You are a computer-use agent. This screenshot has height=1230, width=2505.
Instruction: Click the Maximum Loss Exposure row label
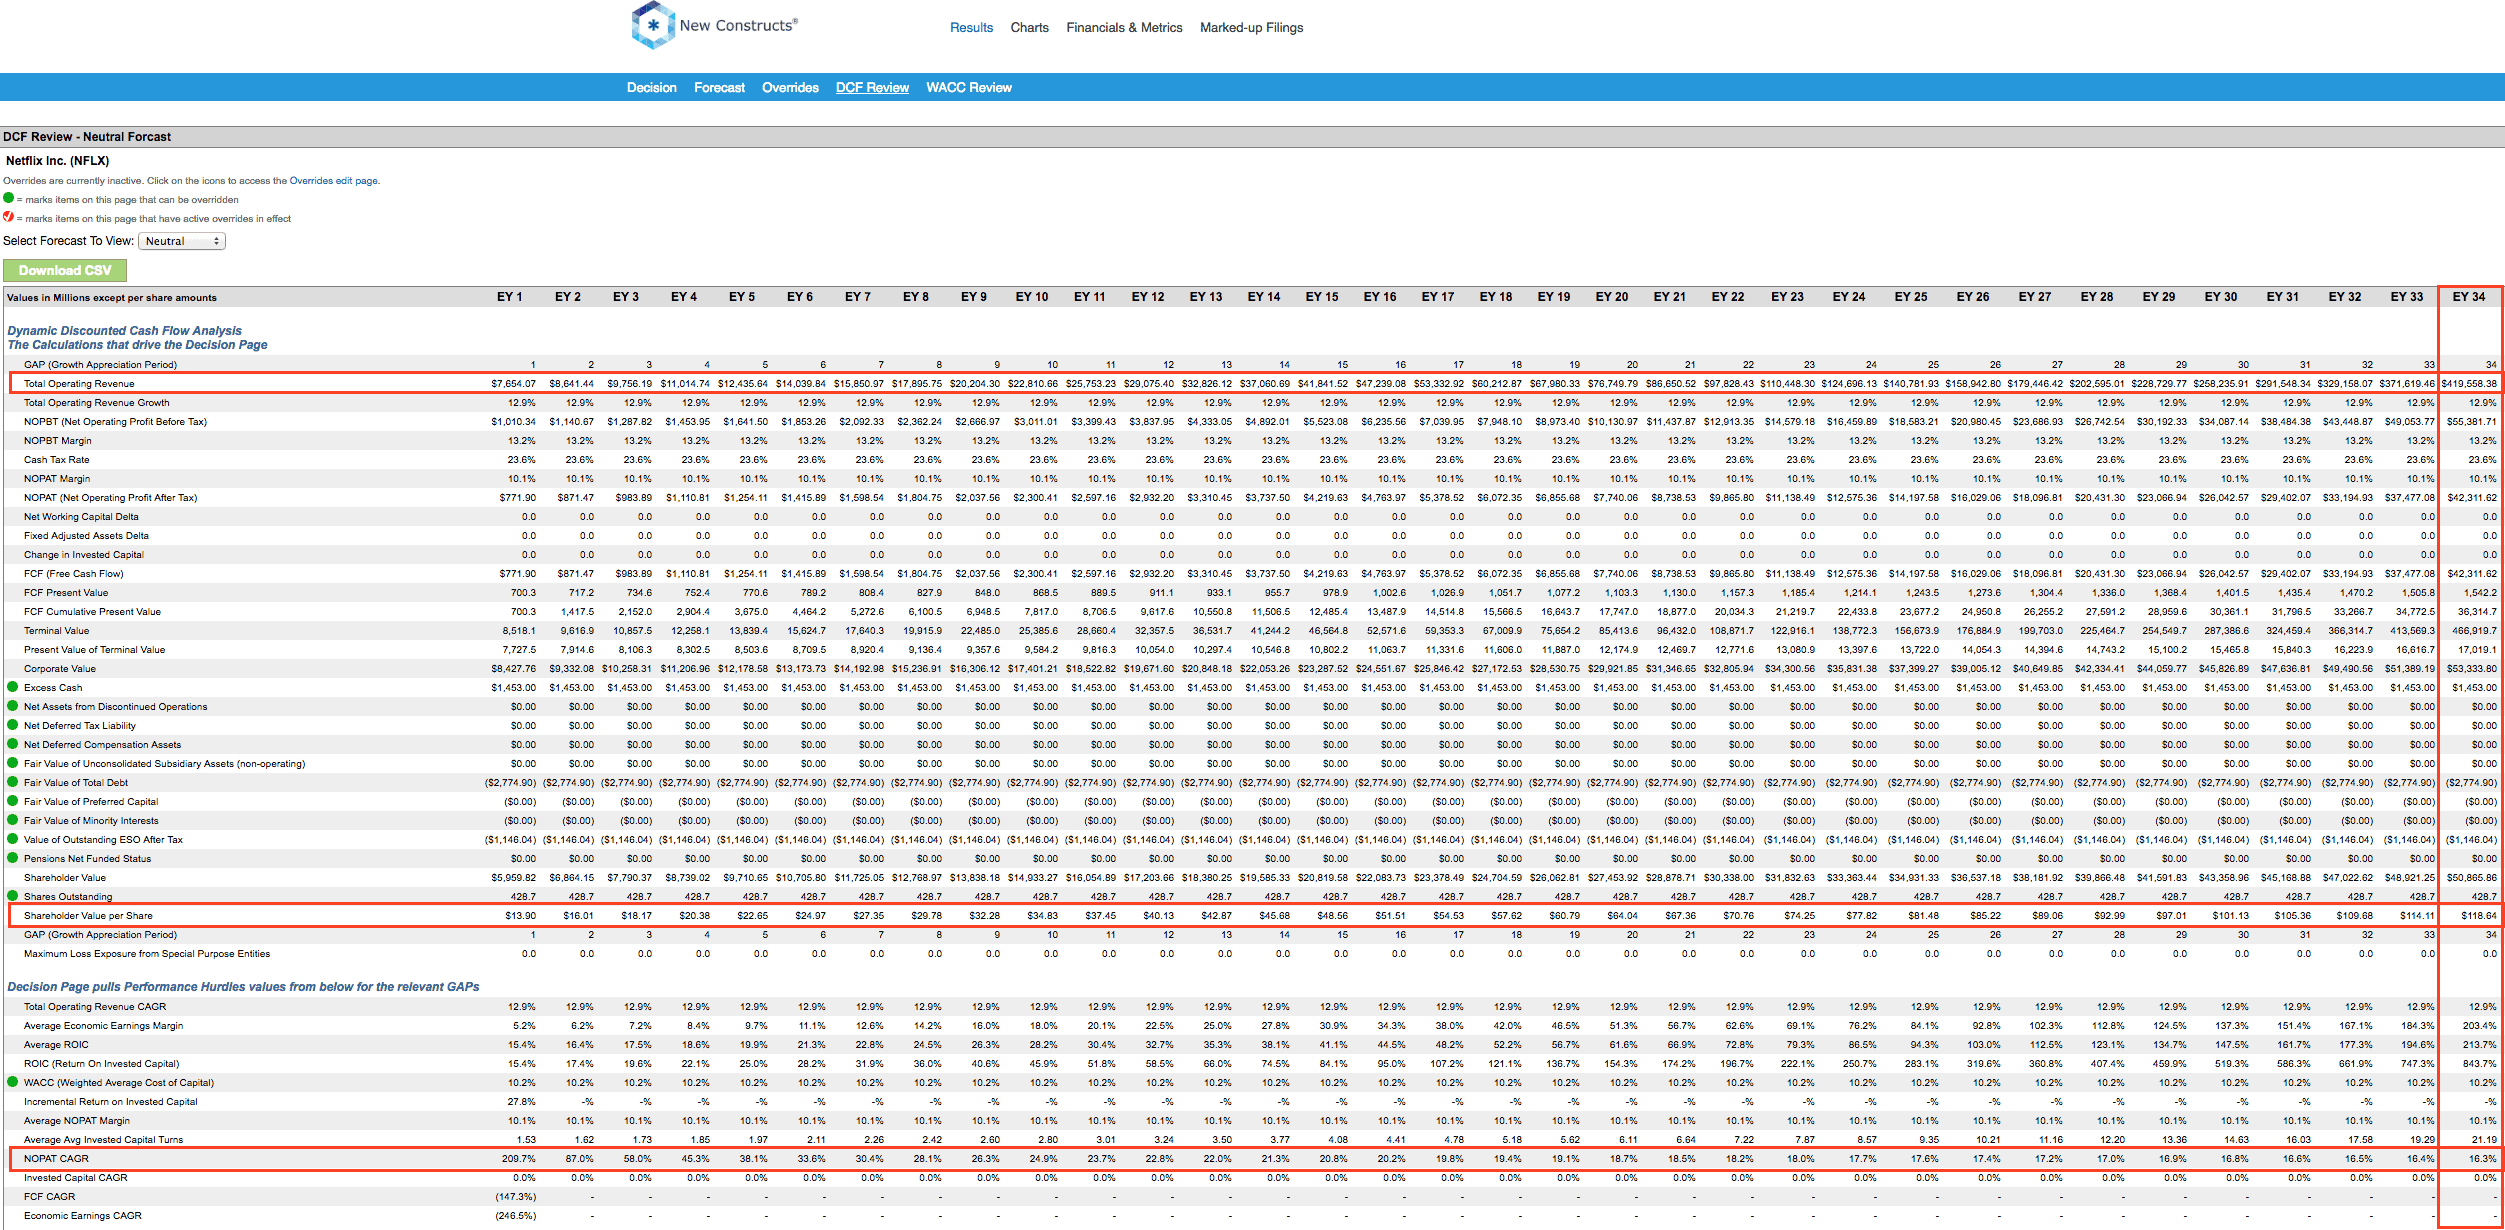(147, 953)
